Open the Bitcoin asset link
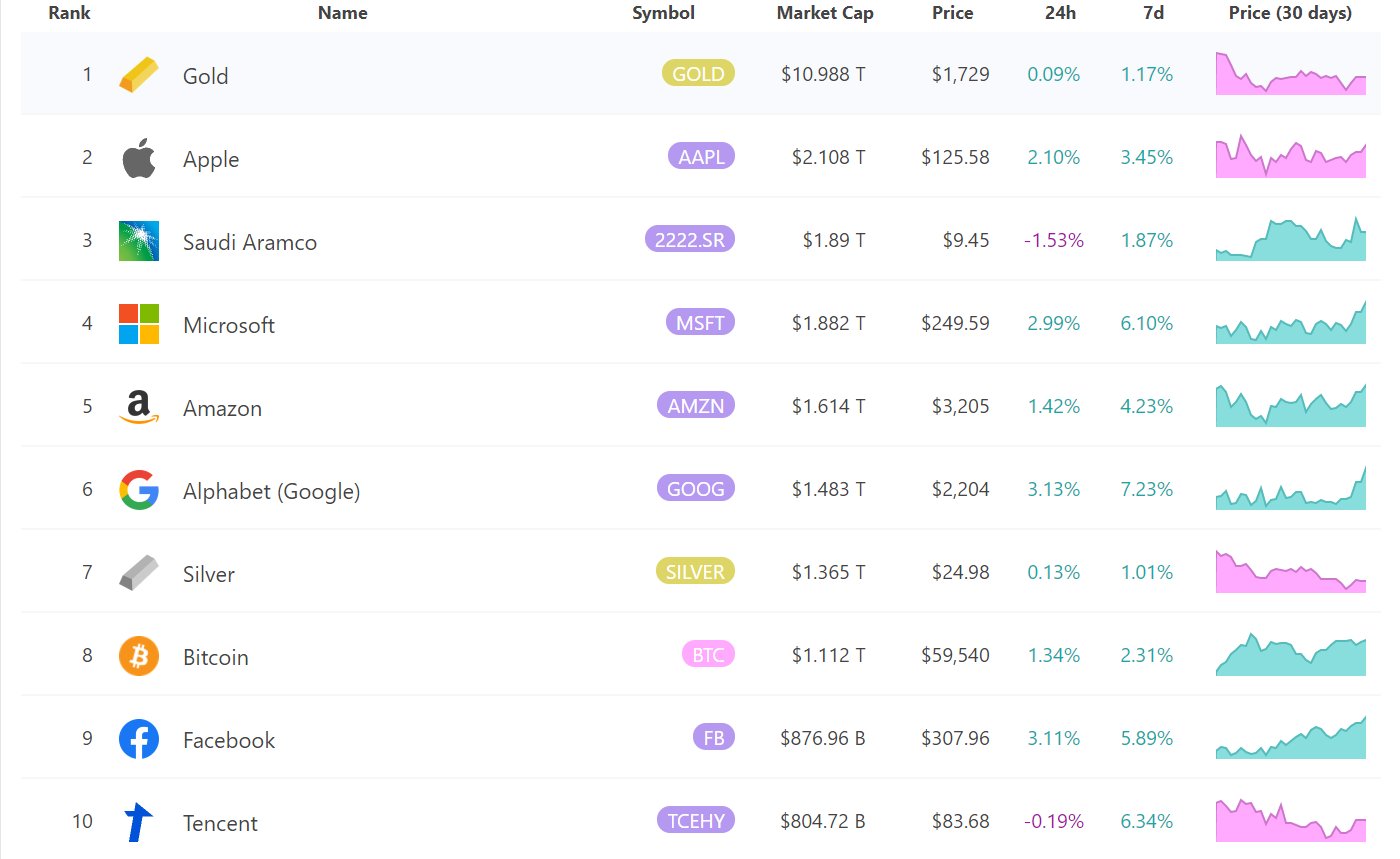The image size is (1400, 859). [216, 657]
